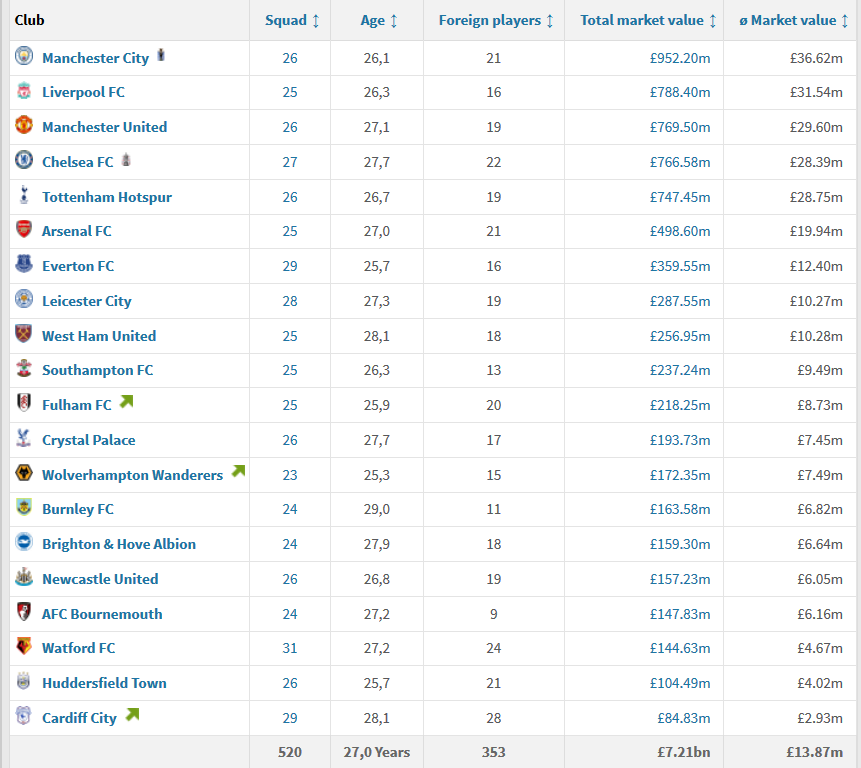Click the Manchester City club crest

click(24, 56)
